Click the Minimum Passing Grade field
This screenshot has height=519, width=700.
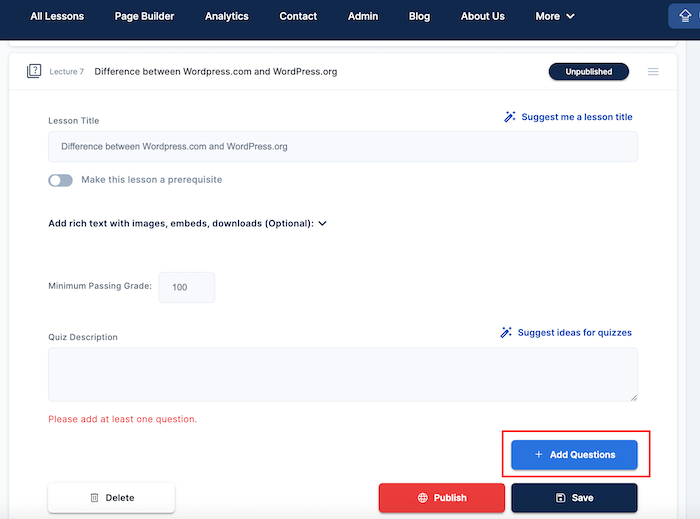[x=187, y=287]
